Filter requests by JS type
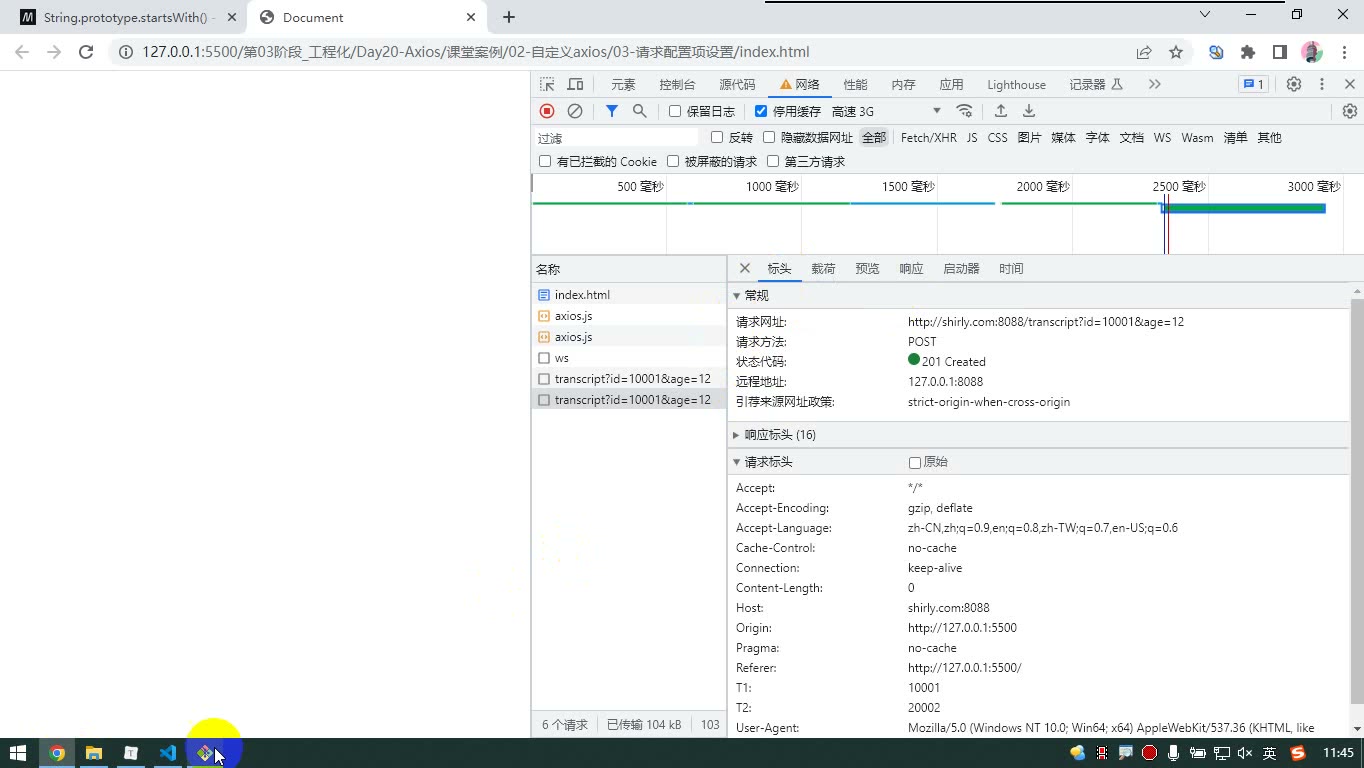The height and width of the screenshot is (768, 1364). tap(972, 137)
